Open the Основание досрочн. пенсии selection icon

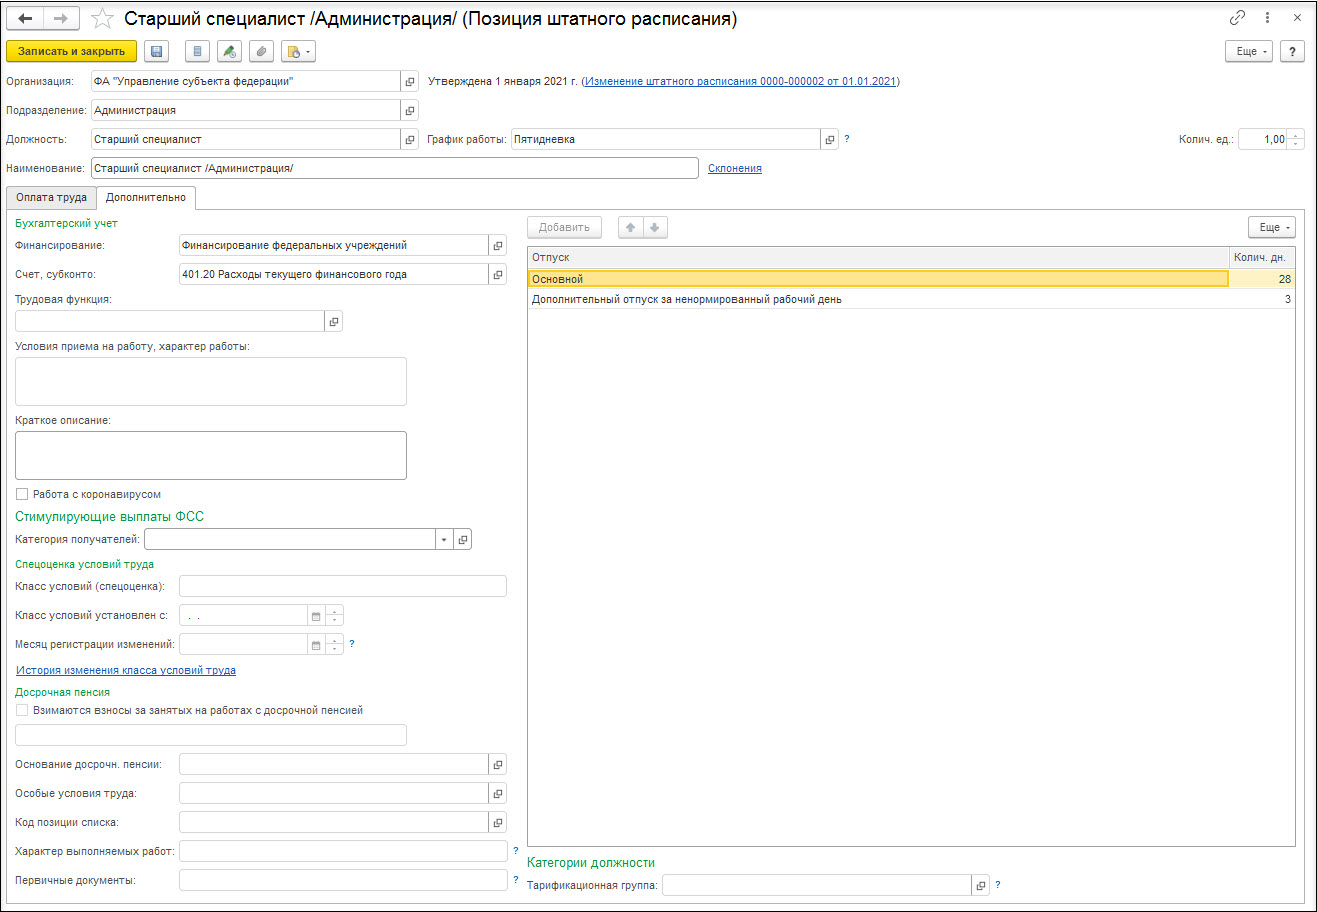point(497,764)
